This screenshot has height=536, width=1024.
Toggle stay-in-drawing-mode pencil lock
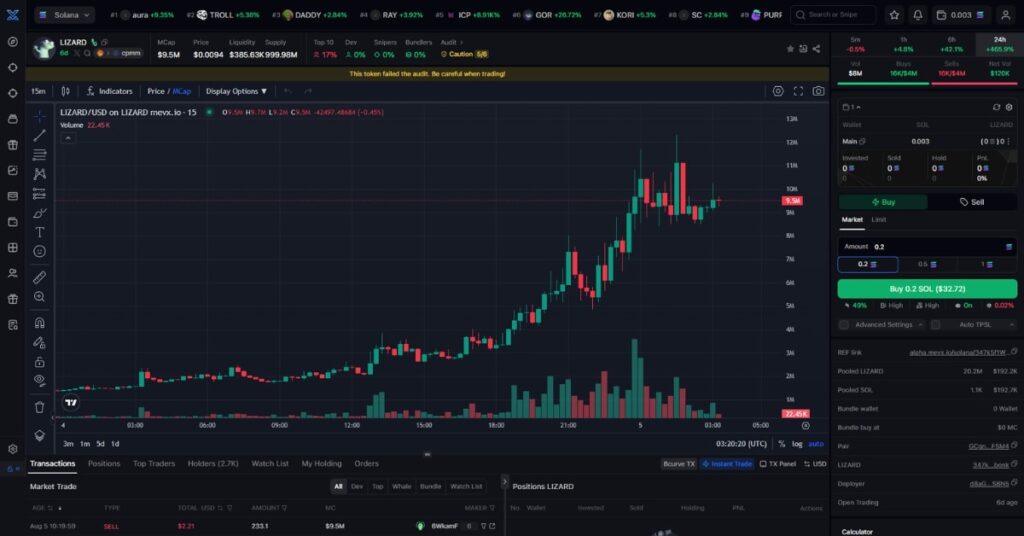coord(40,342)
